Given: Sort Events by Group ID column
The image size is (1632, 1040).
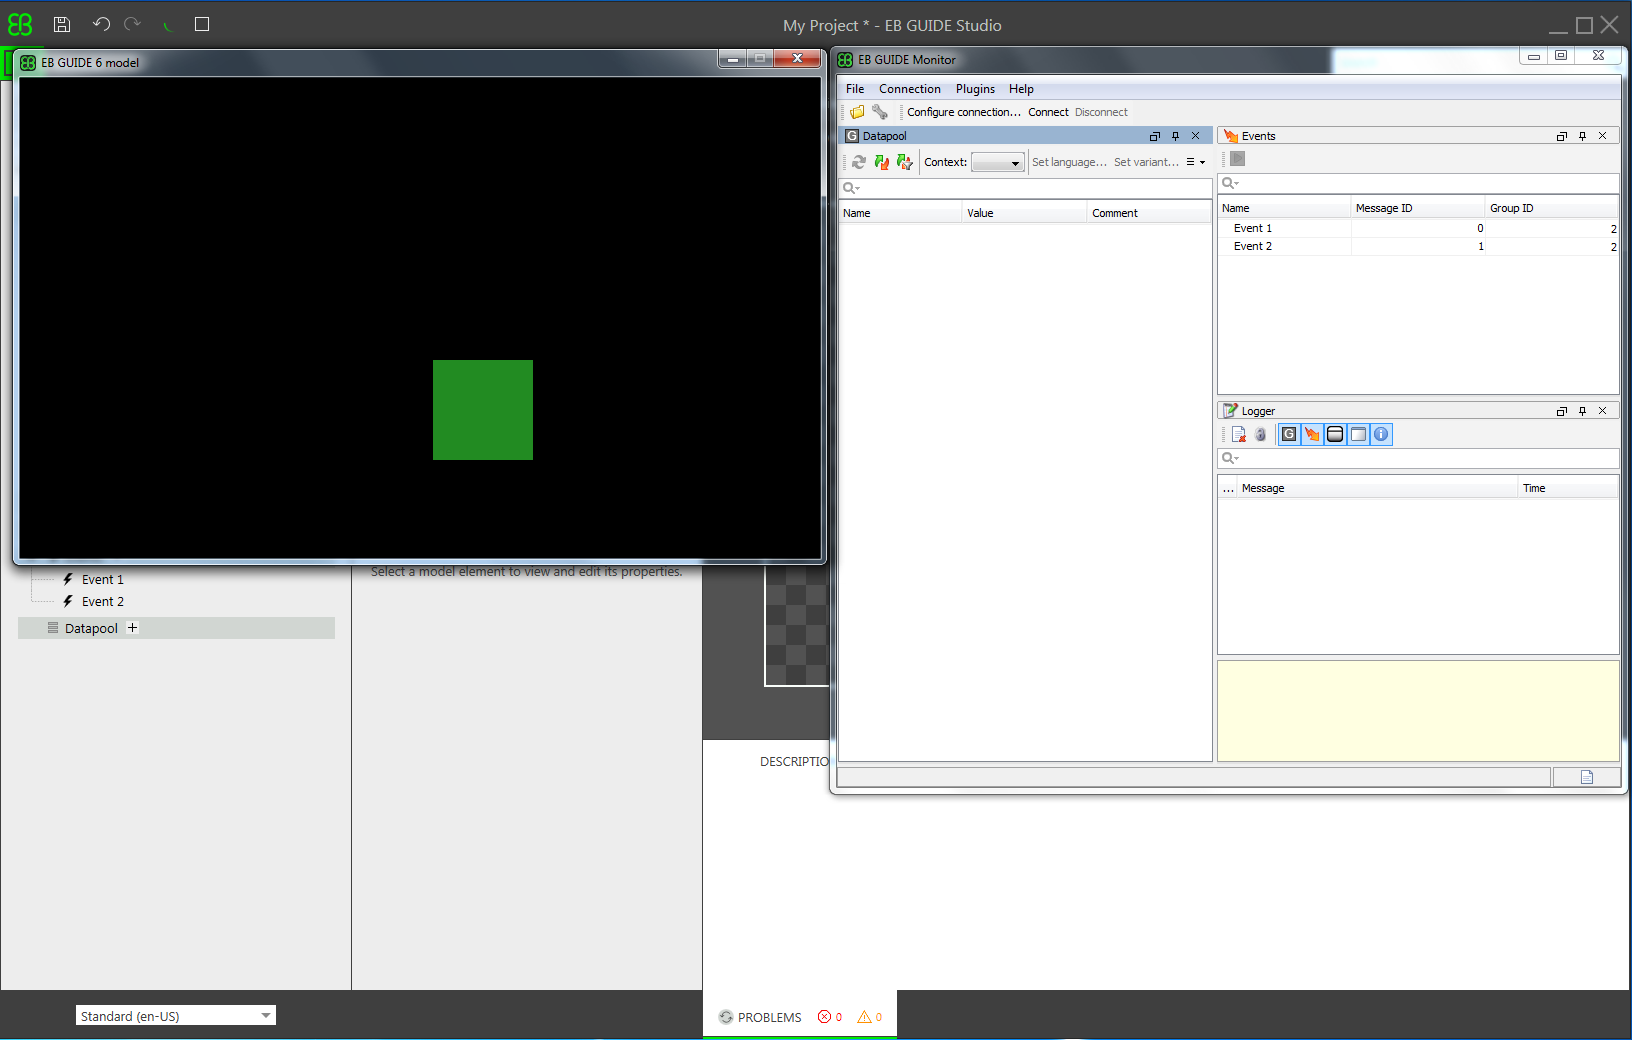Looking at the screenshot, I should tap(1552, 208).
